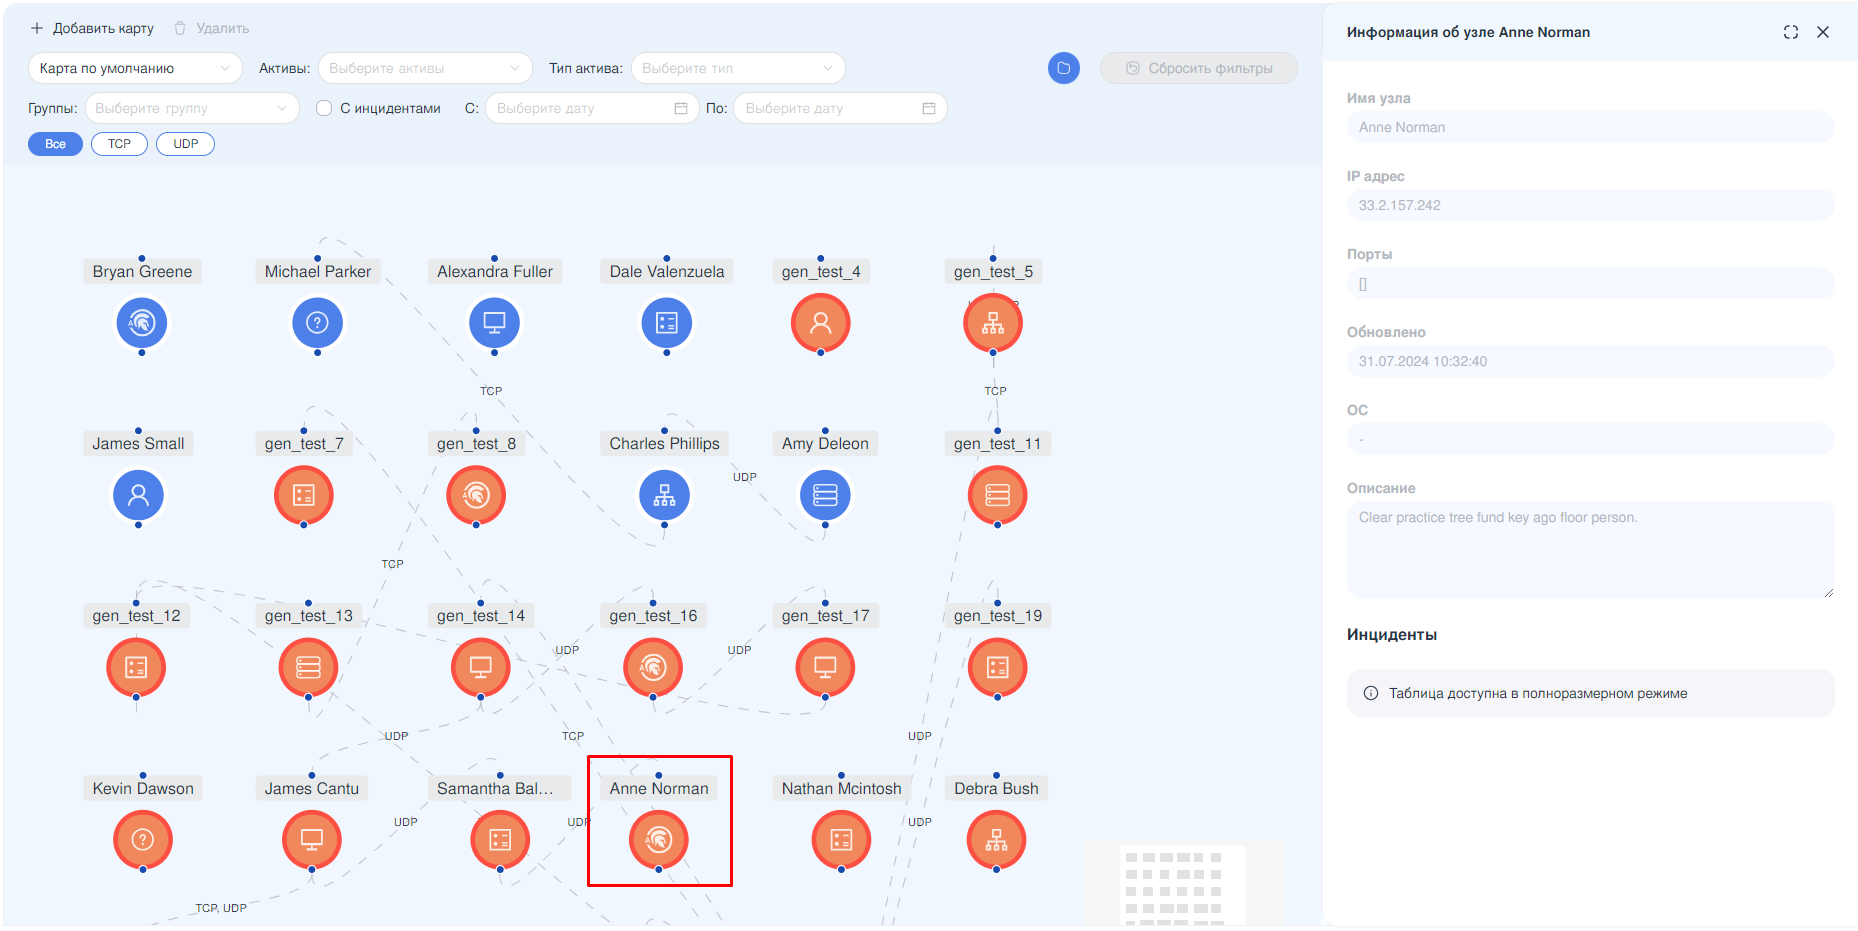Select the gen_test_4 user node icon
This screenshot has height=931, width=1858.
(820, 323)
